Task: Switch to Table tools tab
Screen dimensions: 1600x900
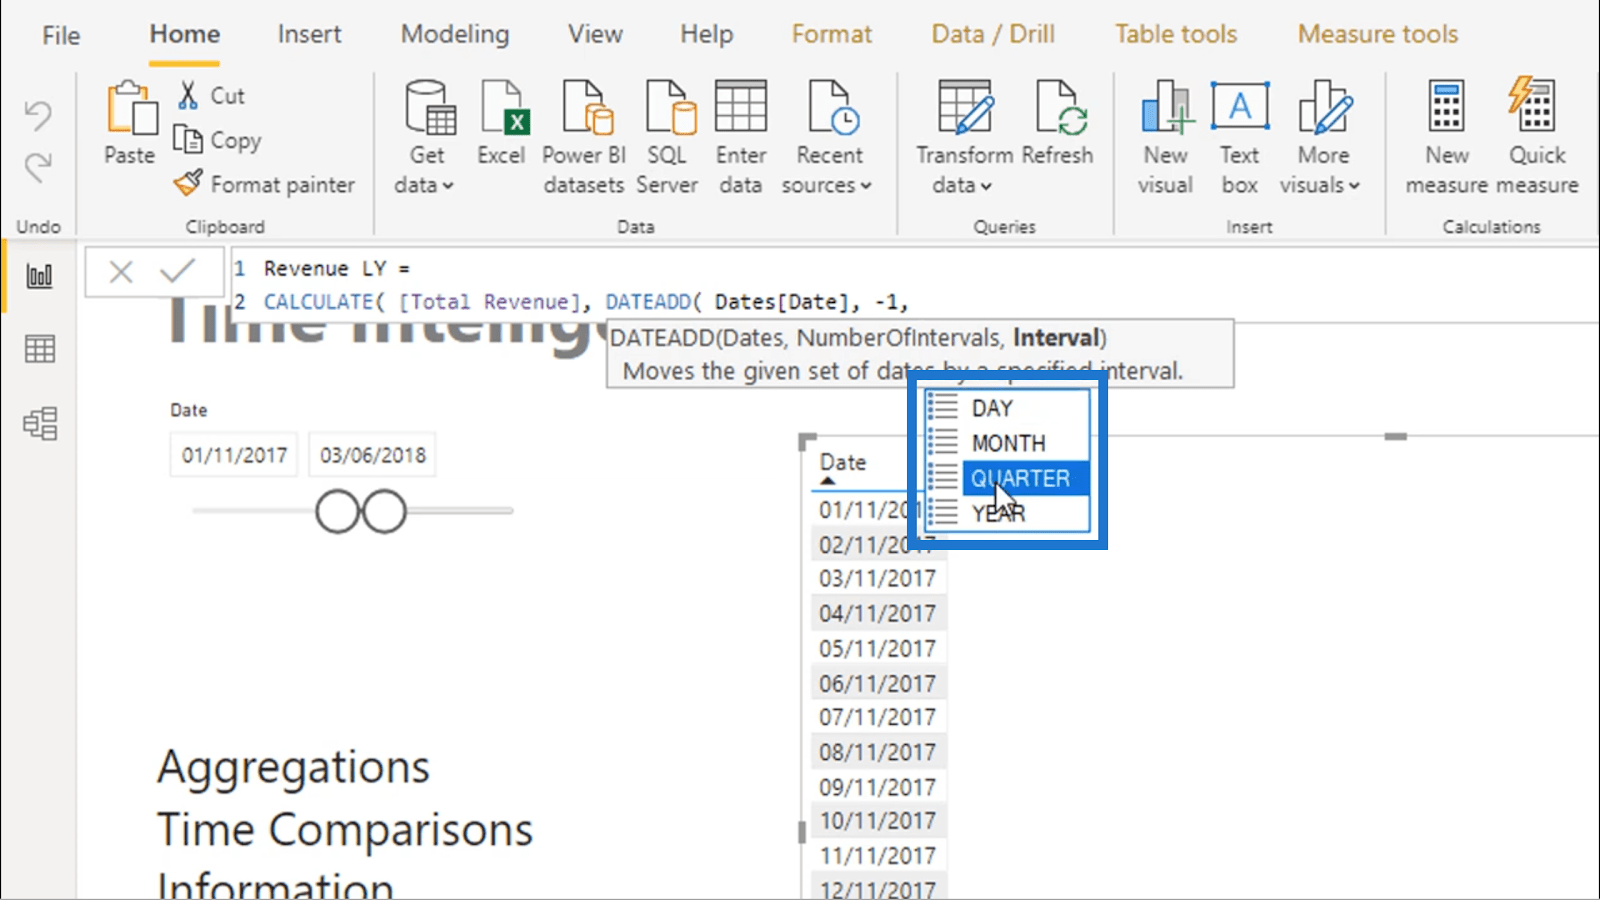Action: point(1176,34)
